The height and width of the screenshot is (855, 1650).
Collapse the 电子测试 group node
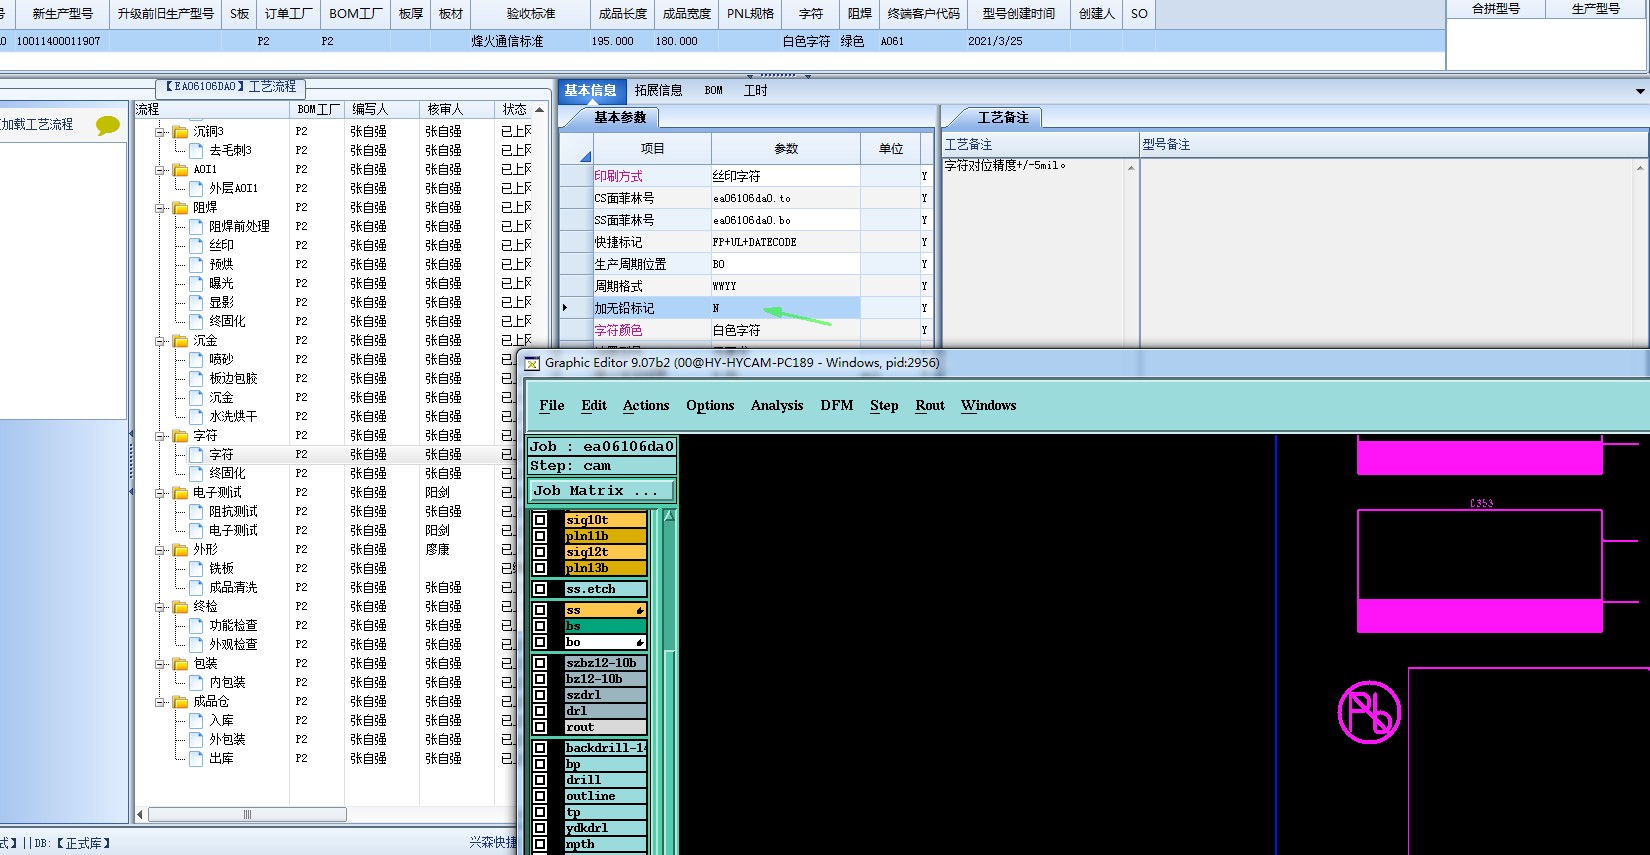[x=160, y=493]
